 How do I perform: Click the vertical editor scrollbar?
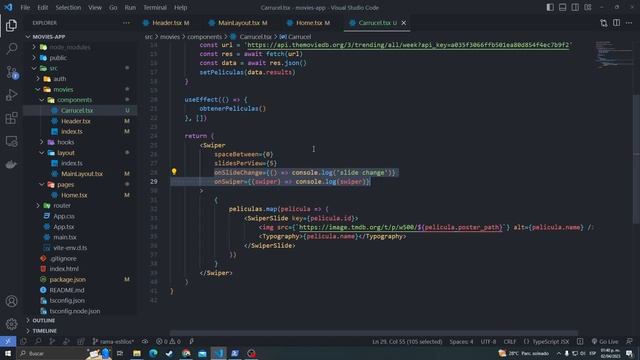[x=636, y=159]
